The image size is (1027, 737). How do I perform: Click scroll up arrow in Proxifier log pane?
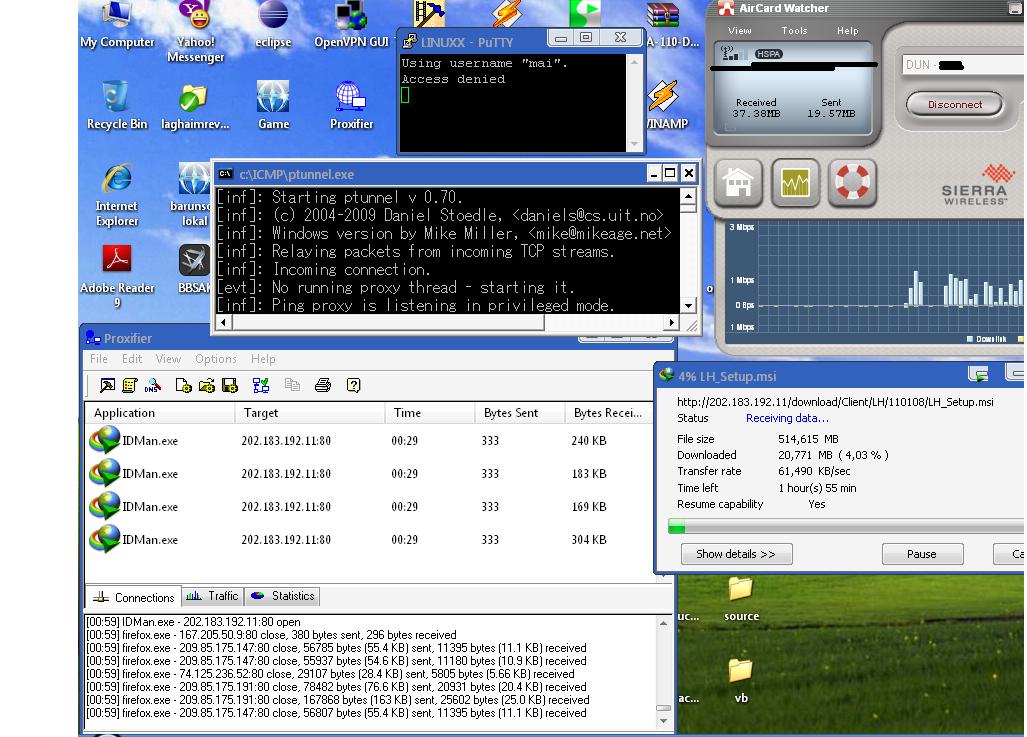(663, 623)
